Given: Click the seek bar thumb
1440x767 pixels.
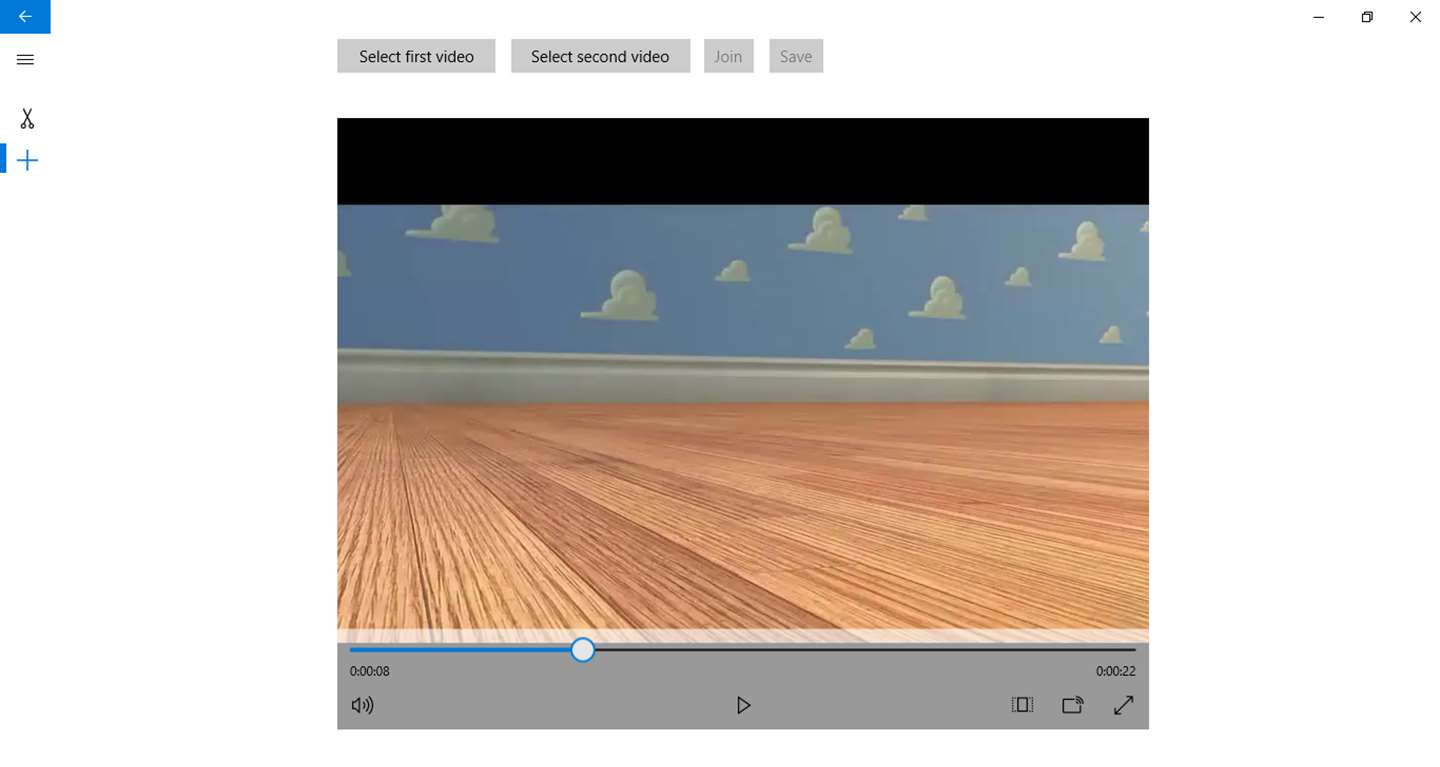Looking at the screenshot, I should pyautogui.click(x=583, y=650).
